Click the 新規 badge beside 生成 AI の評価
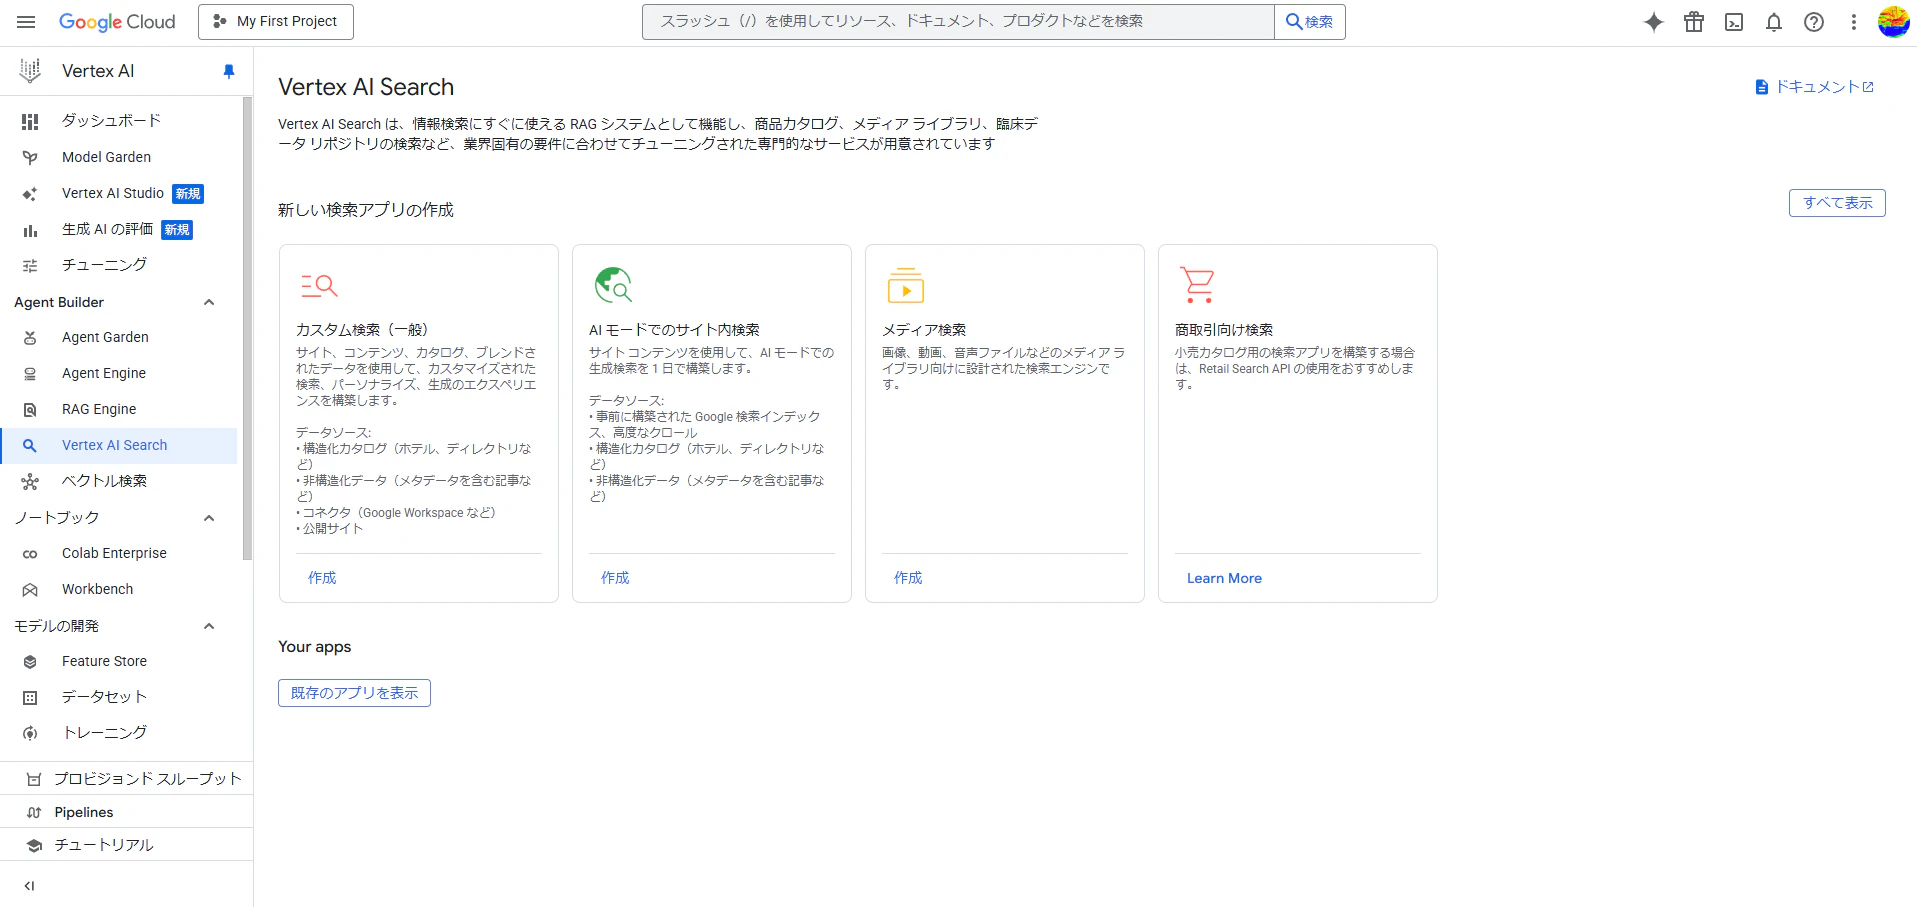1917x907 pixels. (x=177, y=230)
